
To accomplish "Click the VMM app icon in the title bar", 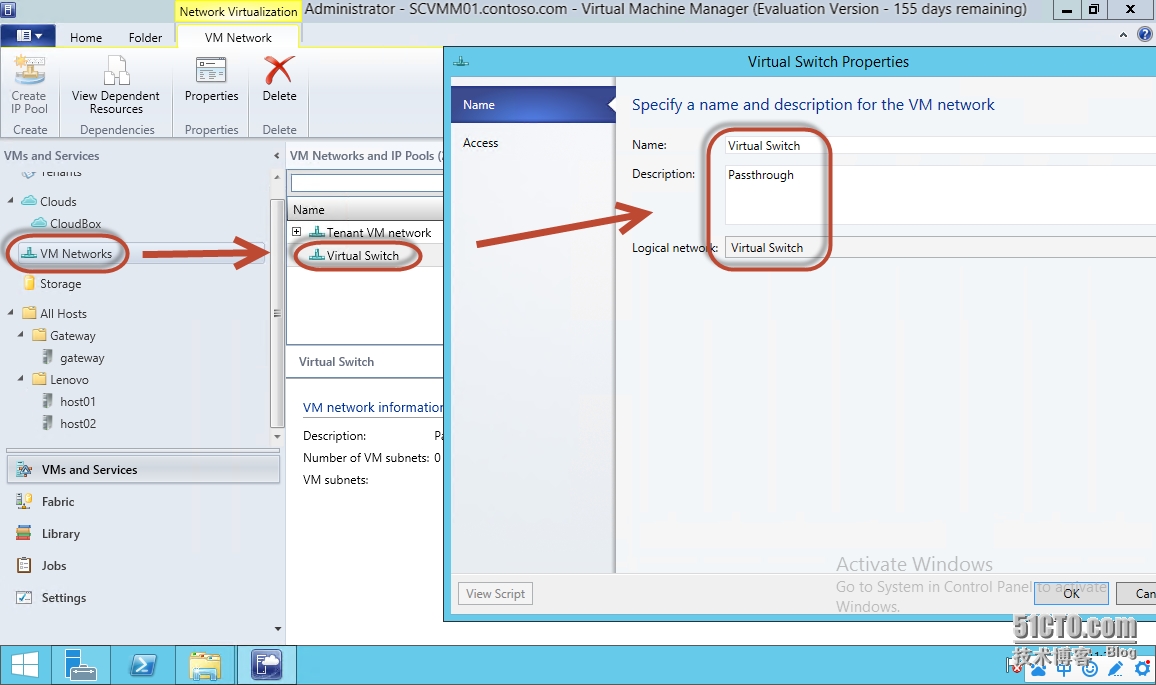I will pos(9,10).
